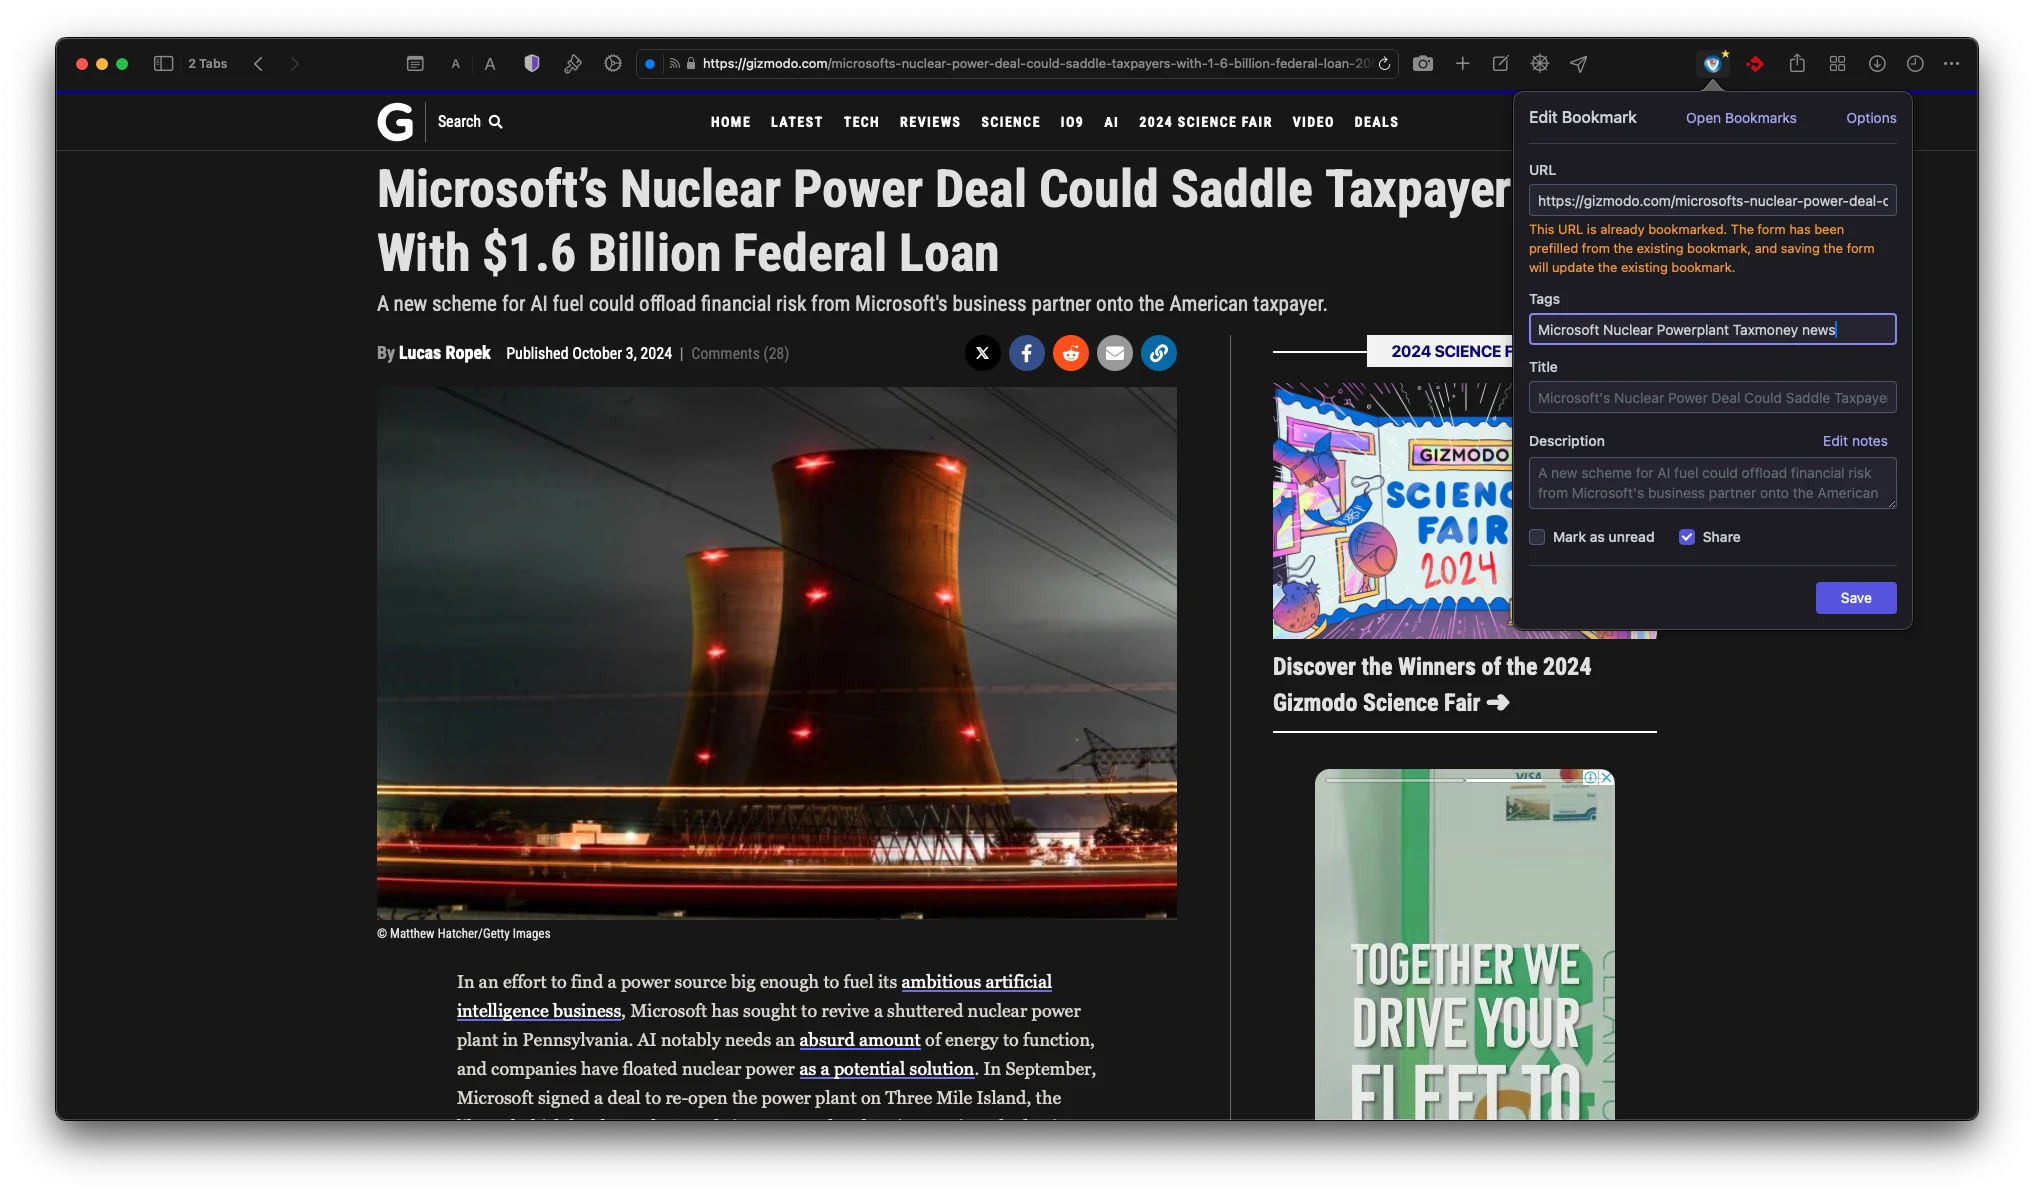The width and height of the screenshot is (2034, 1194).
Task: Click Options in bookmark popup
Action: (1871, 118)
